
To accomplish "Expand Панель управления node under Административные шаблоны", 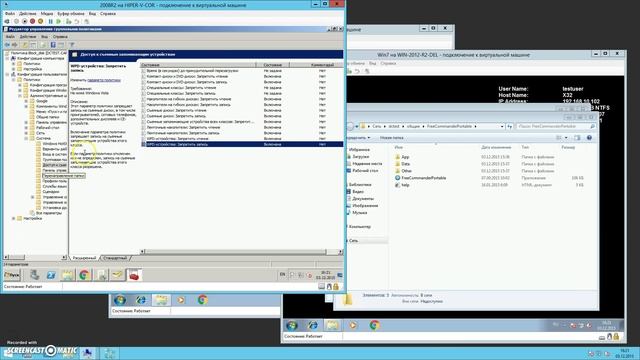I will click(x=27, y=122).
